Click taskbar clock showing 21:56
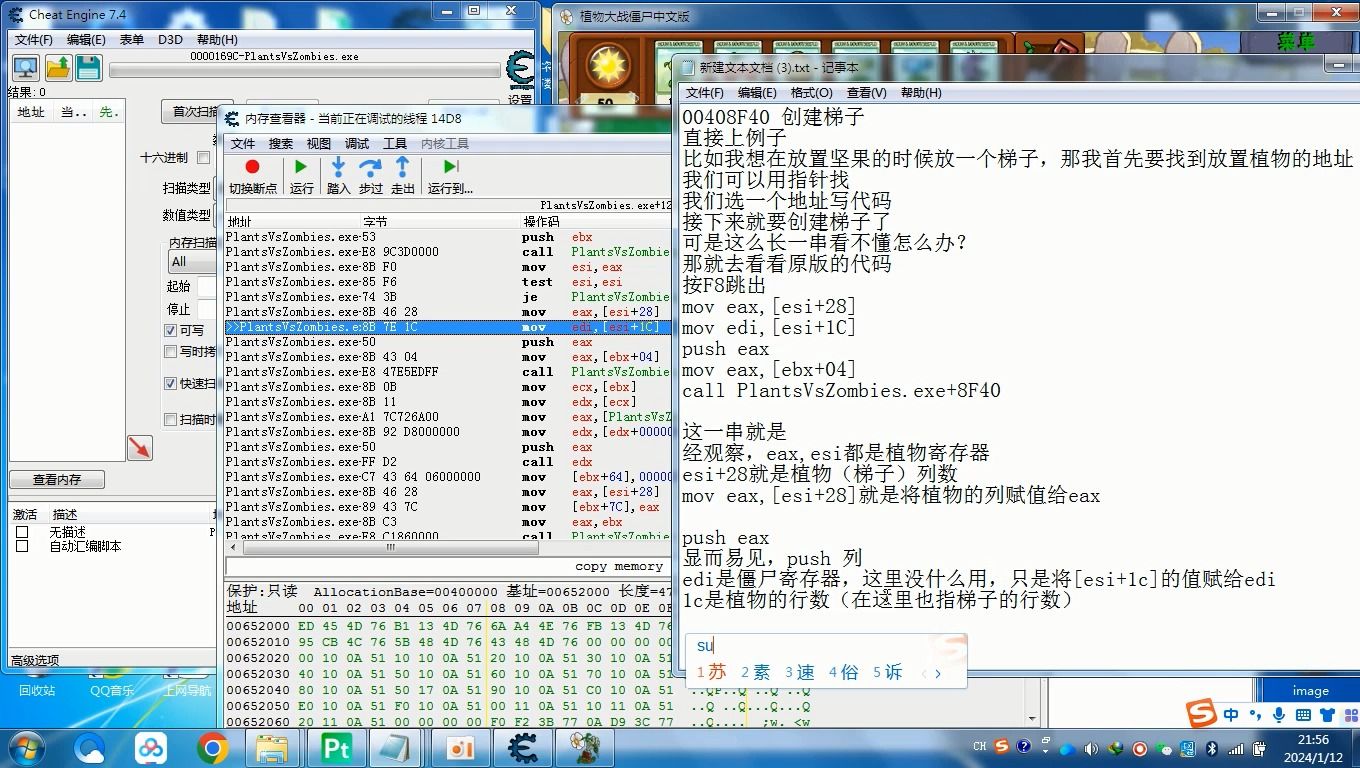This screenshot has width=1360, height=768. pos(1314,740)
